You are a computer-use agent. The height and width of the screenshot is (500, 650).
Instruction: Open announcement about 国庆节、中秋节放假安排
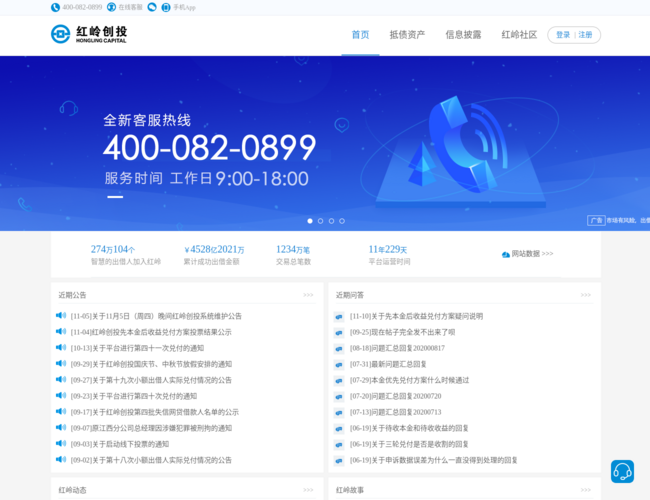pos(151,364)
